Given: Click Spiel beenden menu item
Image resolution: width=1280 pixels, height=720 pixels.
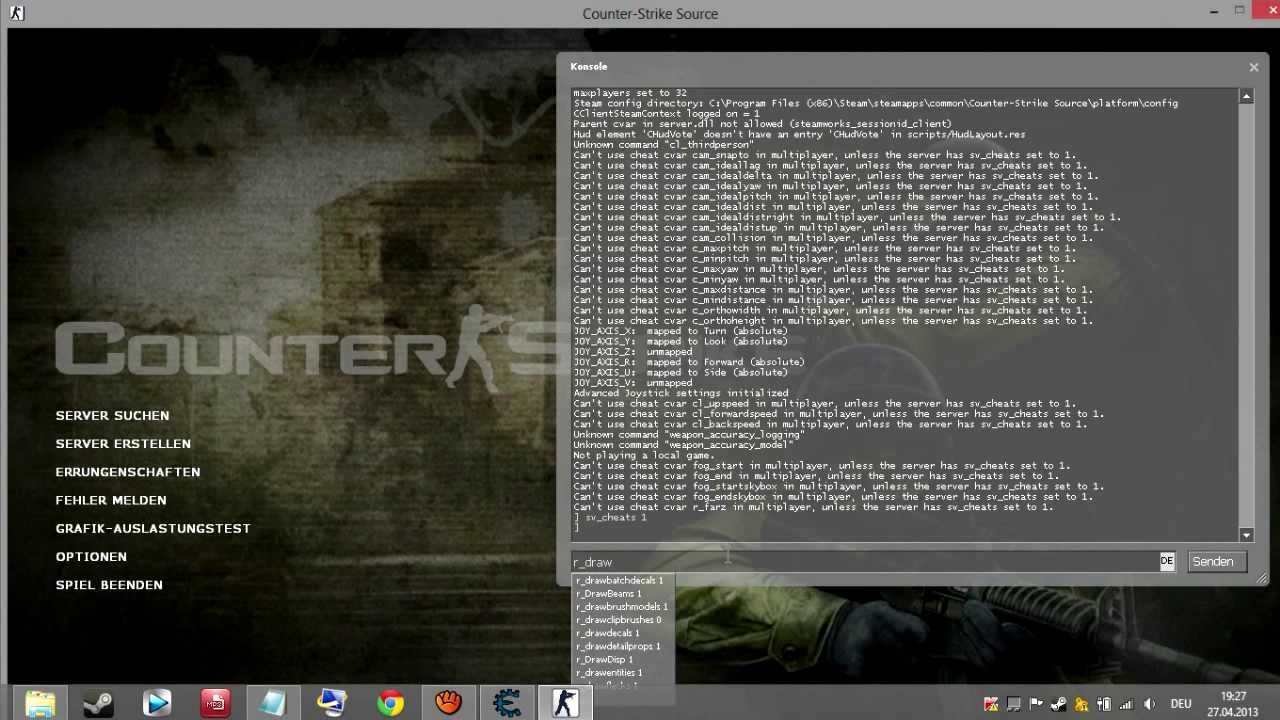Looking at the screenshot, I should 109,585.
